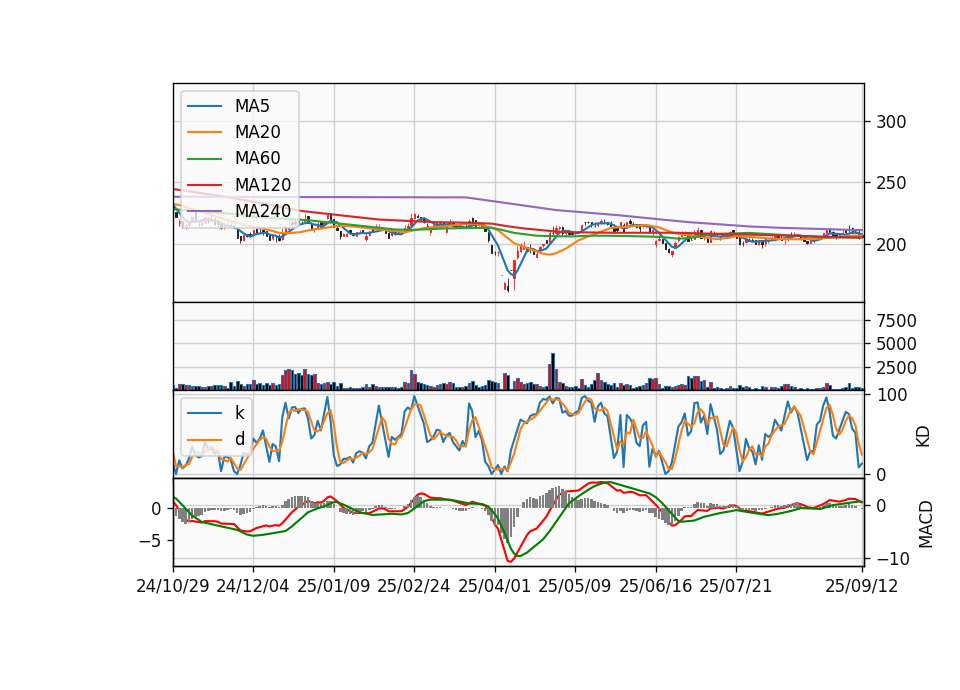Click the 25/02/24 date label
Viewport: 960px width, 690px height.
413,587
